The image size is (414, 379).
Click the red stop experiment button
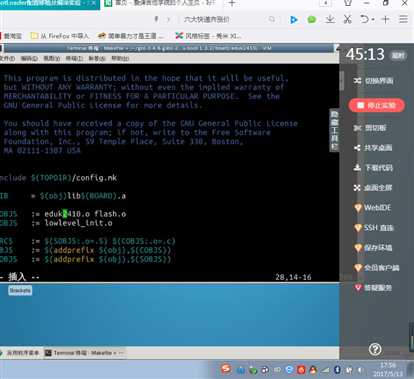[377, 105]
